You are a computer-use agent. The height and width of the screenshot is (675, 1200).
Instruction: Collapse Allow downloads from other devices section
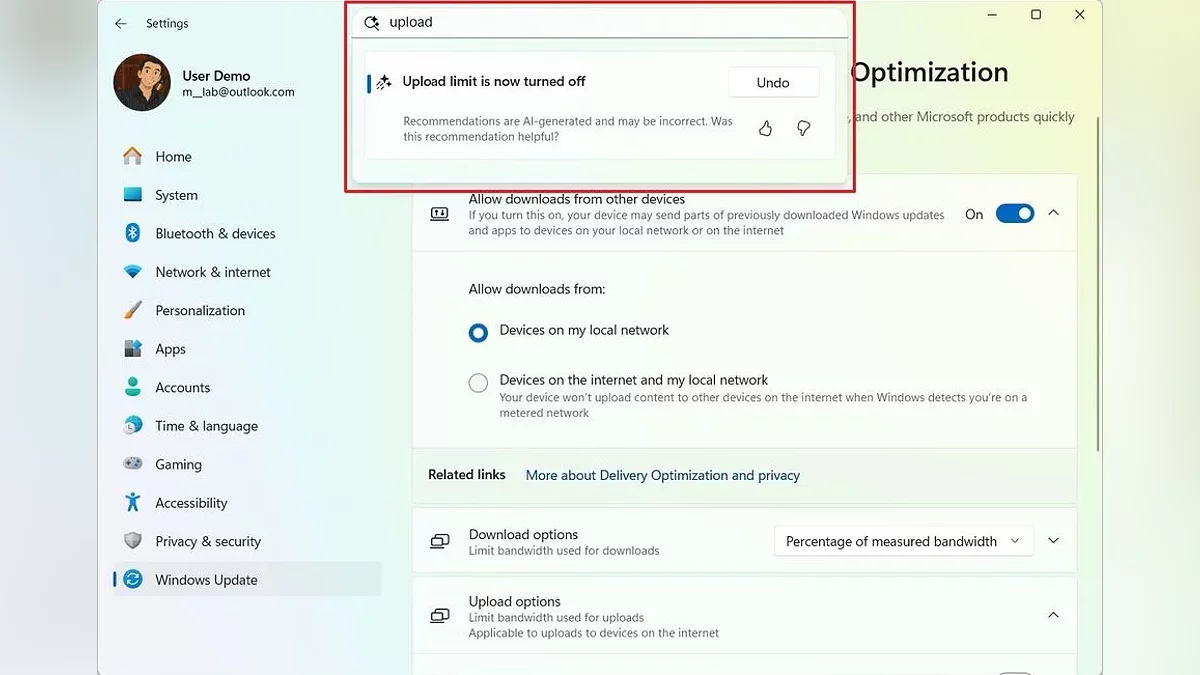(1053, 213)
